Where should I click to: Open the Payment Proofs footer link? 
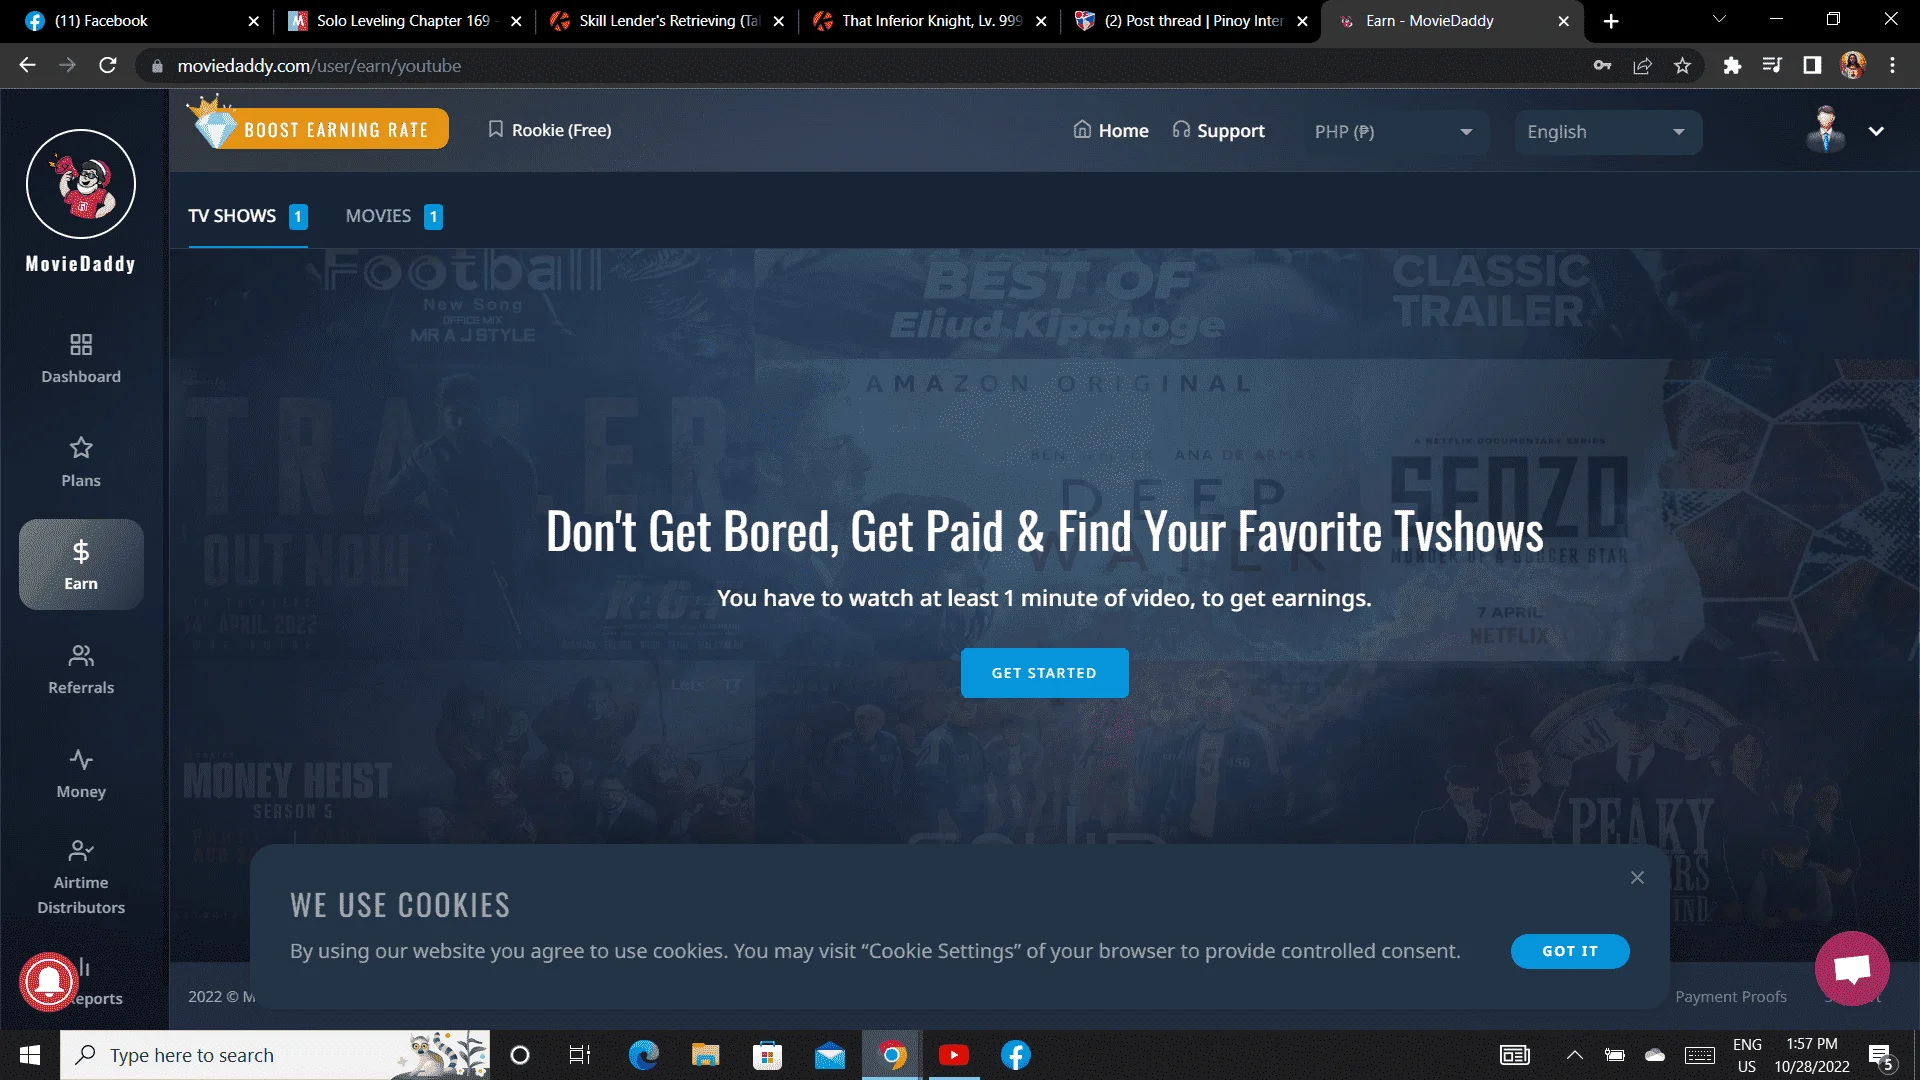pyautogui.click(x=1731, y=996)
